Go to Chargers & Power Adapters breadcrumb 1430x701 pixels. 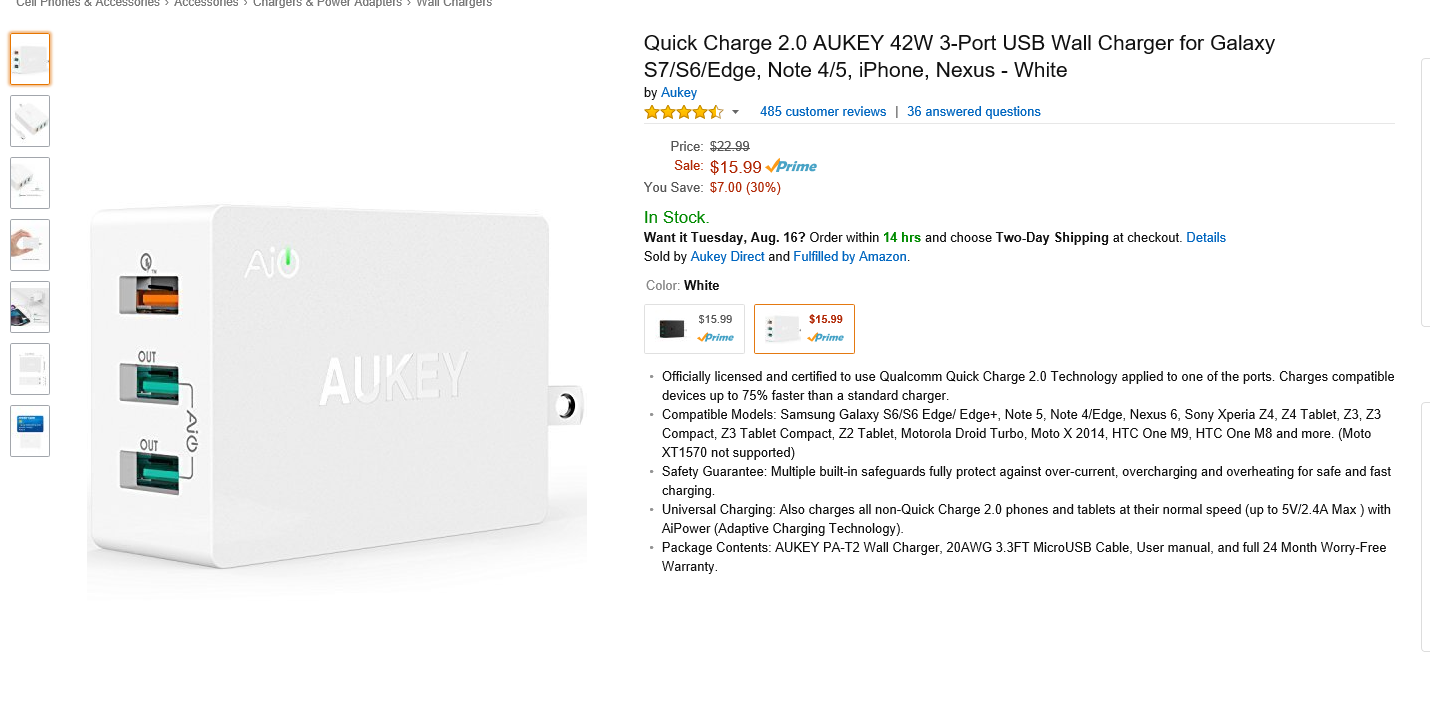[327, 4]
